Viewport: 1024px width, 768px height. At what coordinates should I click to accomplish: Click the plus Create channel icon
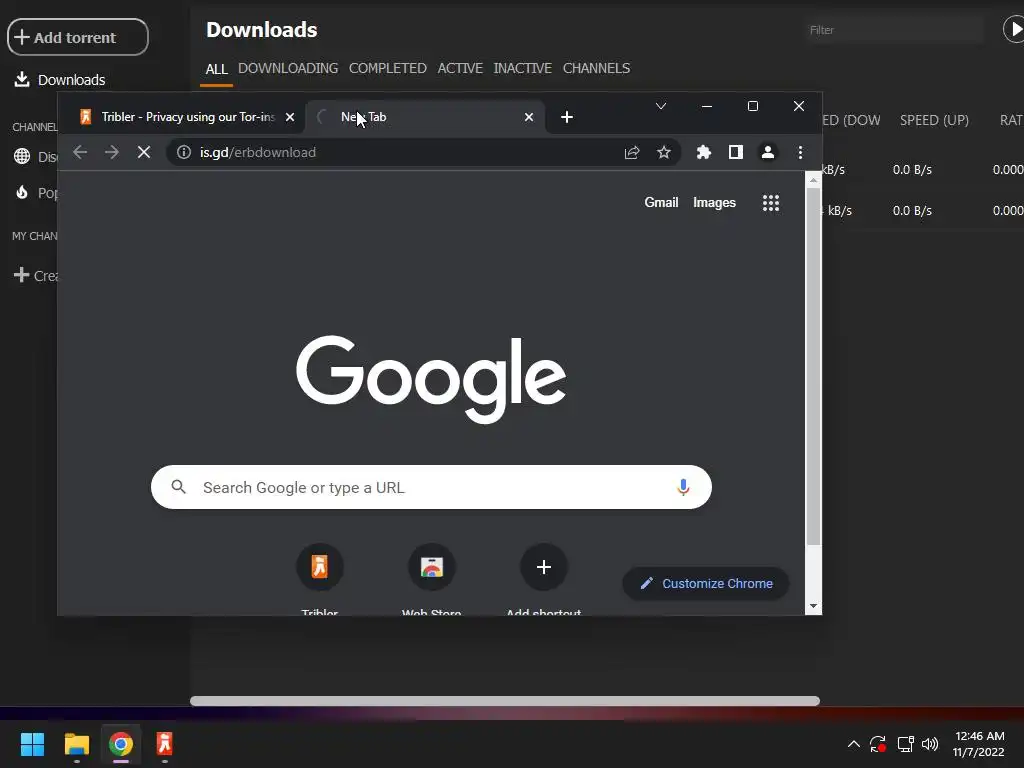(22, 275)
